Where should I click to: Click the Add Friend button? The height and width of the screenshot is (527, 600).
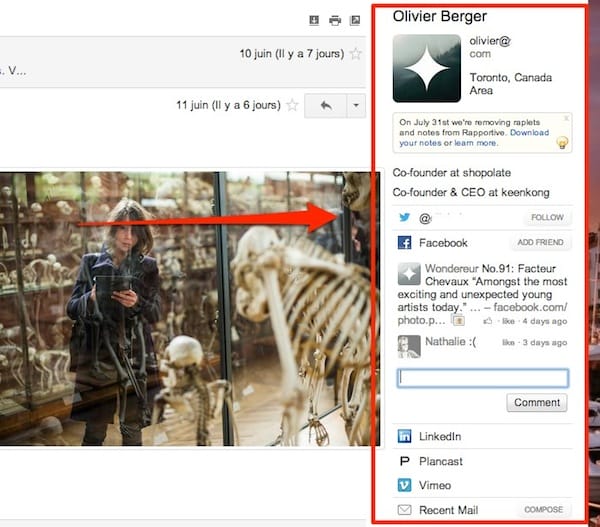point(540,242)
